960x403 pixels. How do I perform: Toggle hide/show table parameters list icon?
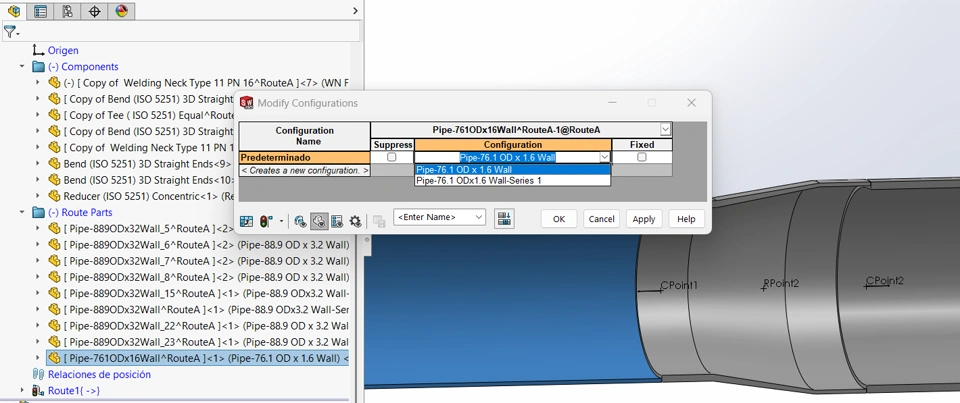(x=337, y=221)
